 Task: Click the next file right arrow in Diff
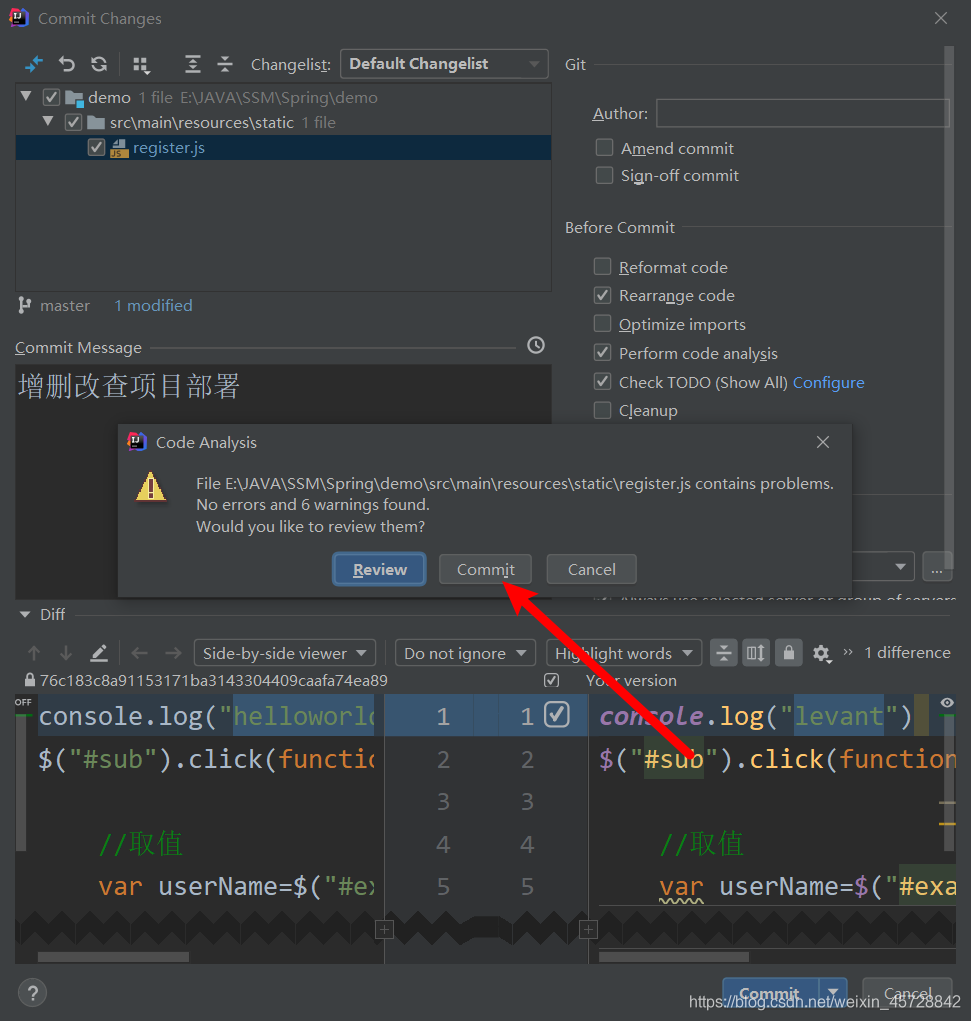point(173,652)
